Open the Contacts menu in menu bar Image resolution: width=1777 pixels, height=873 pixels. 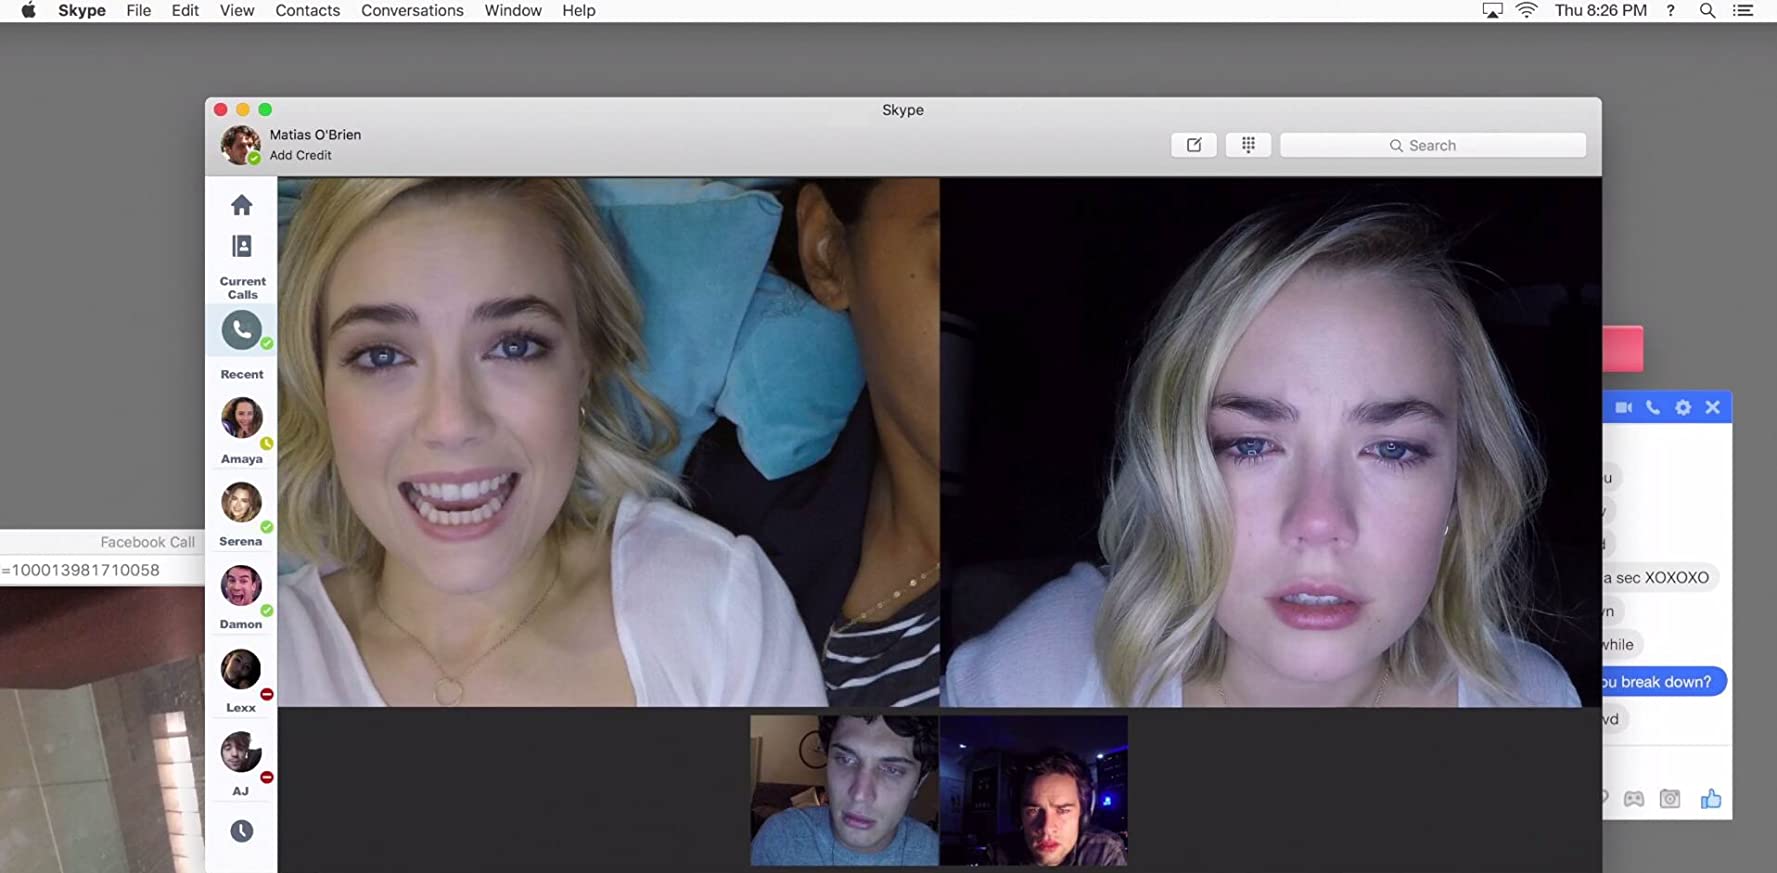[x=307, y=11]
